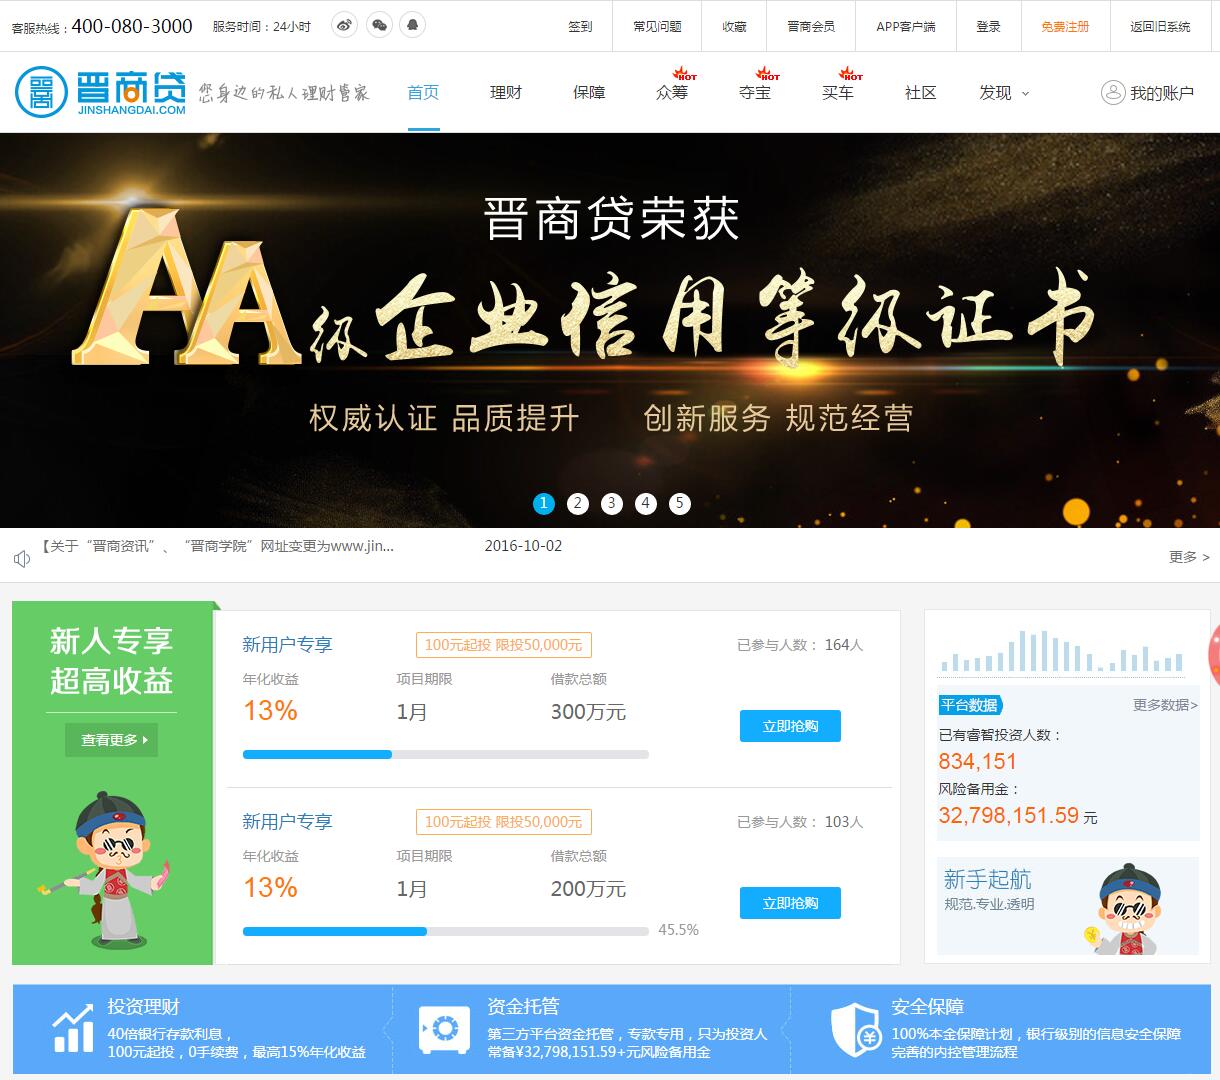Viewport: 1220px width, 1080px height.
Task: Open 更多数据> in platform data
Action: (x=1165, y=705)
